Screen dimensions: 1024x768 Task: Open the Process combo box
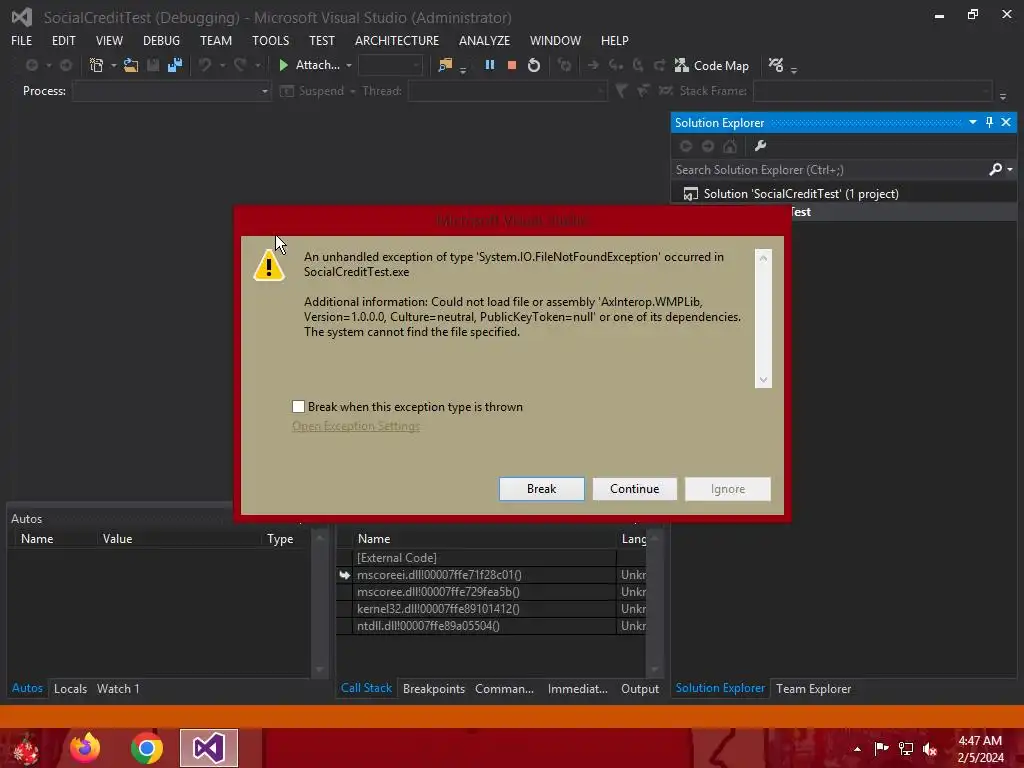click(x=172, y=91)
